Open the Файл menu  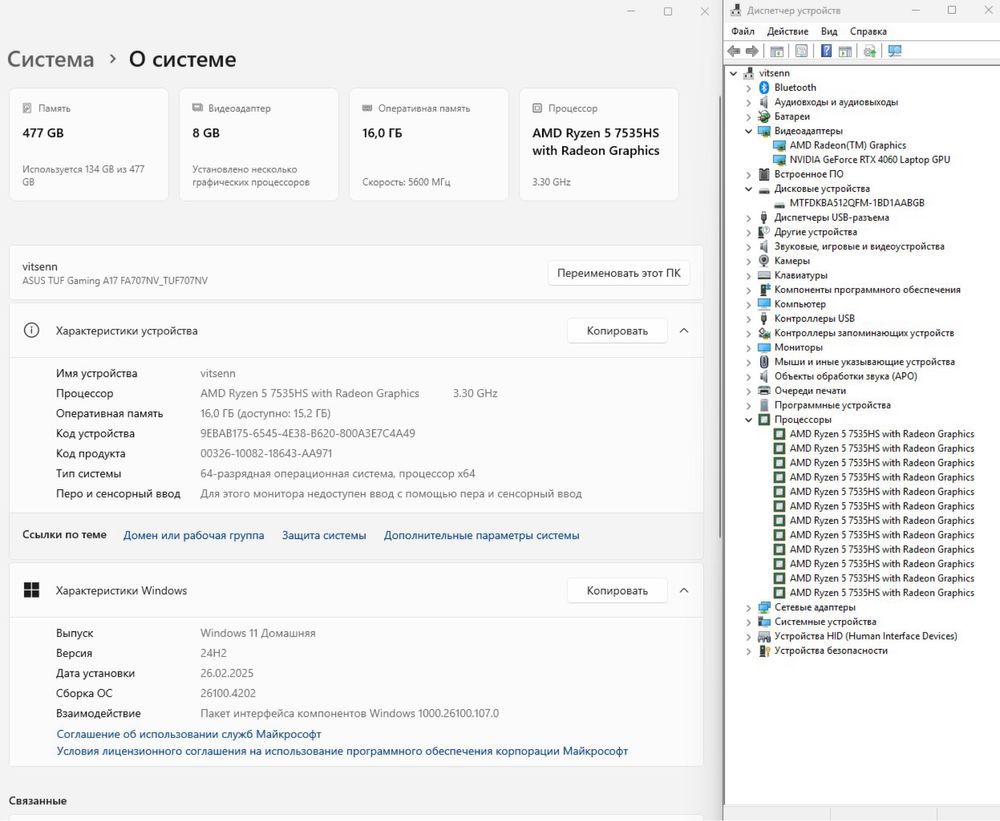click(x=743, y=31)
